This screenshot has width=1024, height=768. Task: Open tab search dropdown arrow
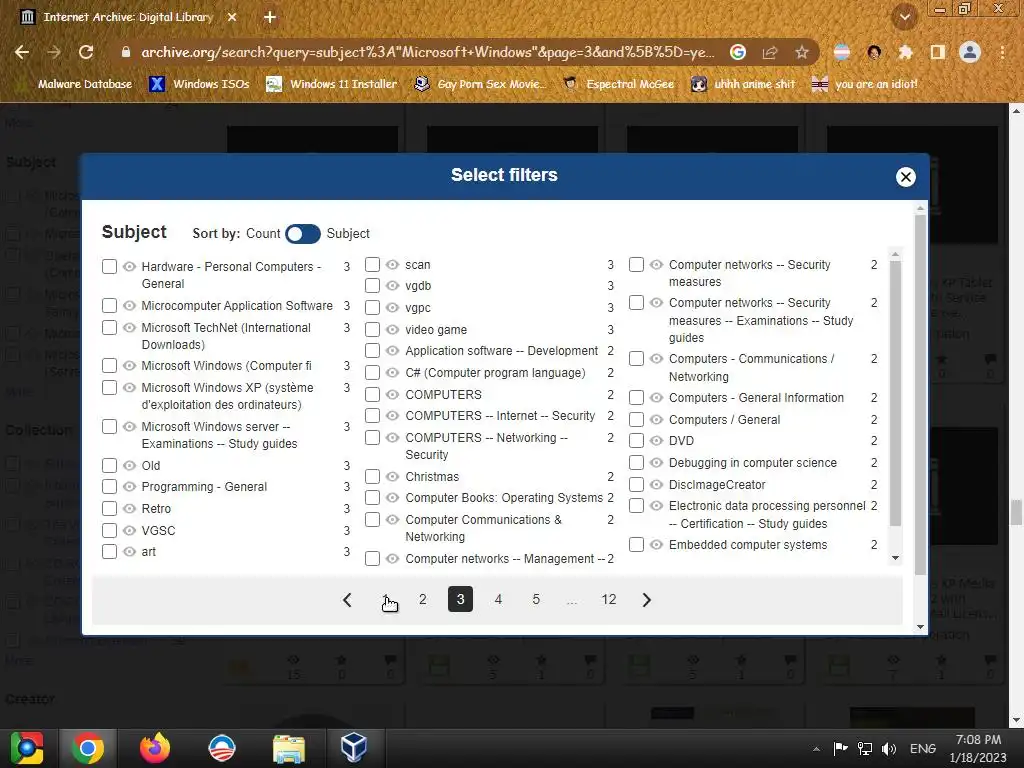click(x=905, y=18)
